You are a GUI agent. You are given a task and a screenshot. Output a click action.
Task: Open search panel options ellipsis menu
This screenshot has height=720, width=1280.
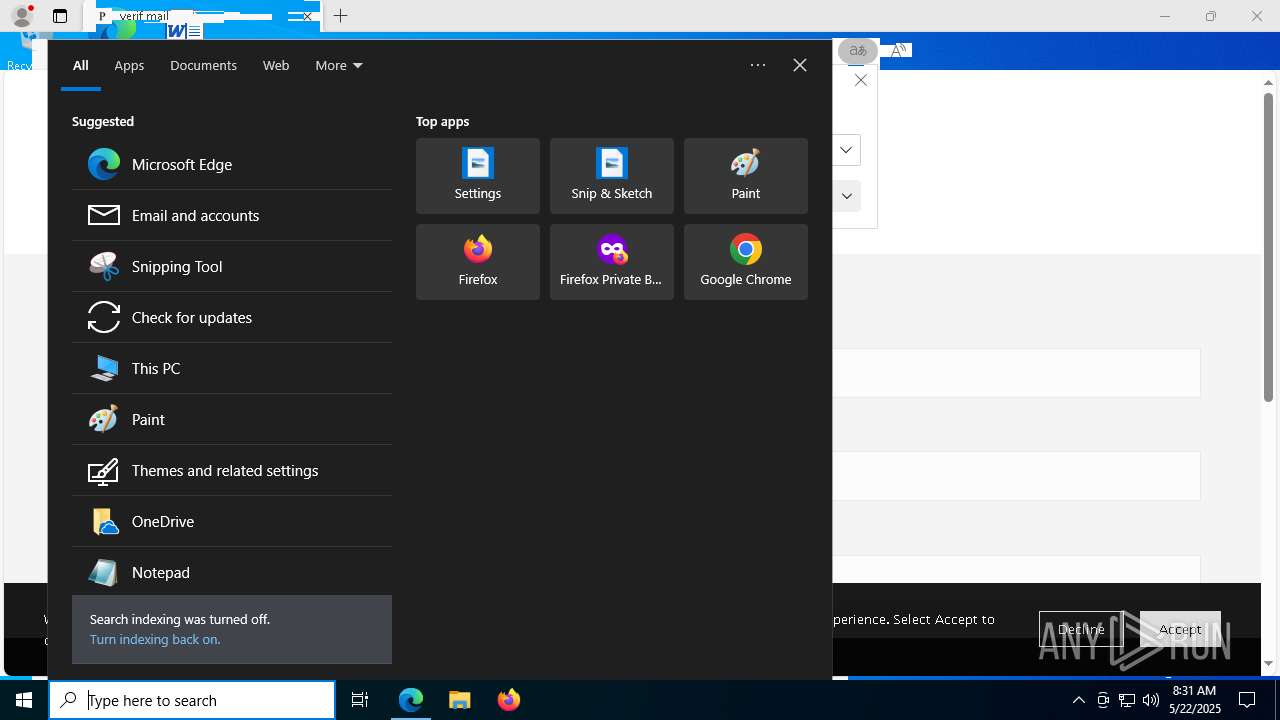[758, 65]
